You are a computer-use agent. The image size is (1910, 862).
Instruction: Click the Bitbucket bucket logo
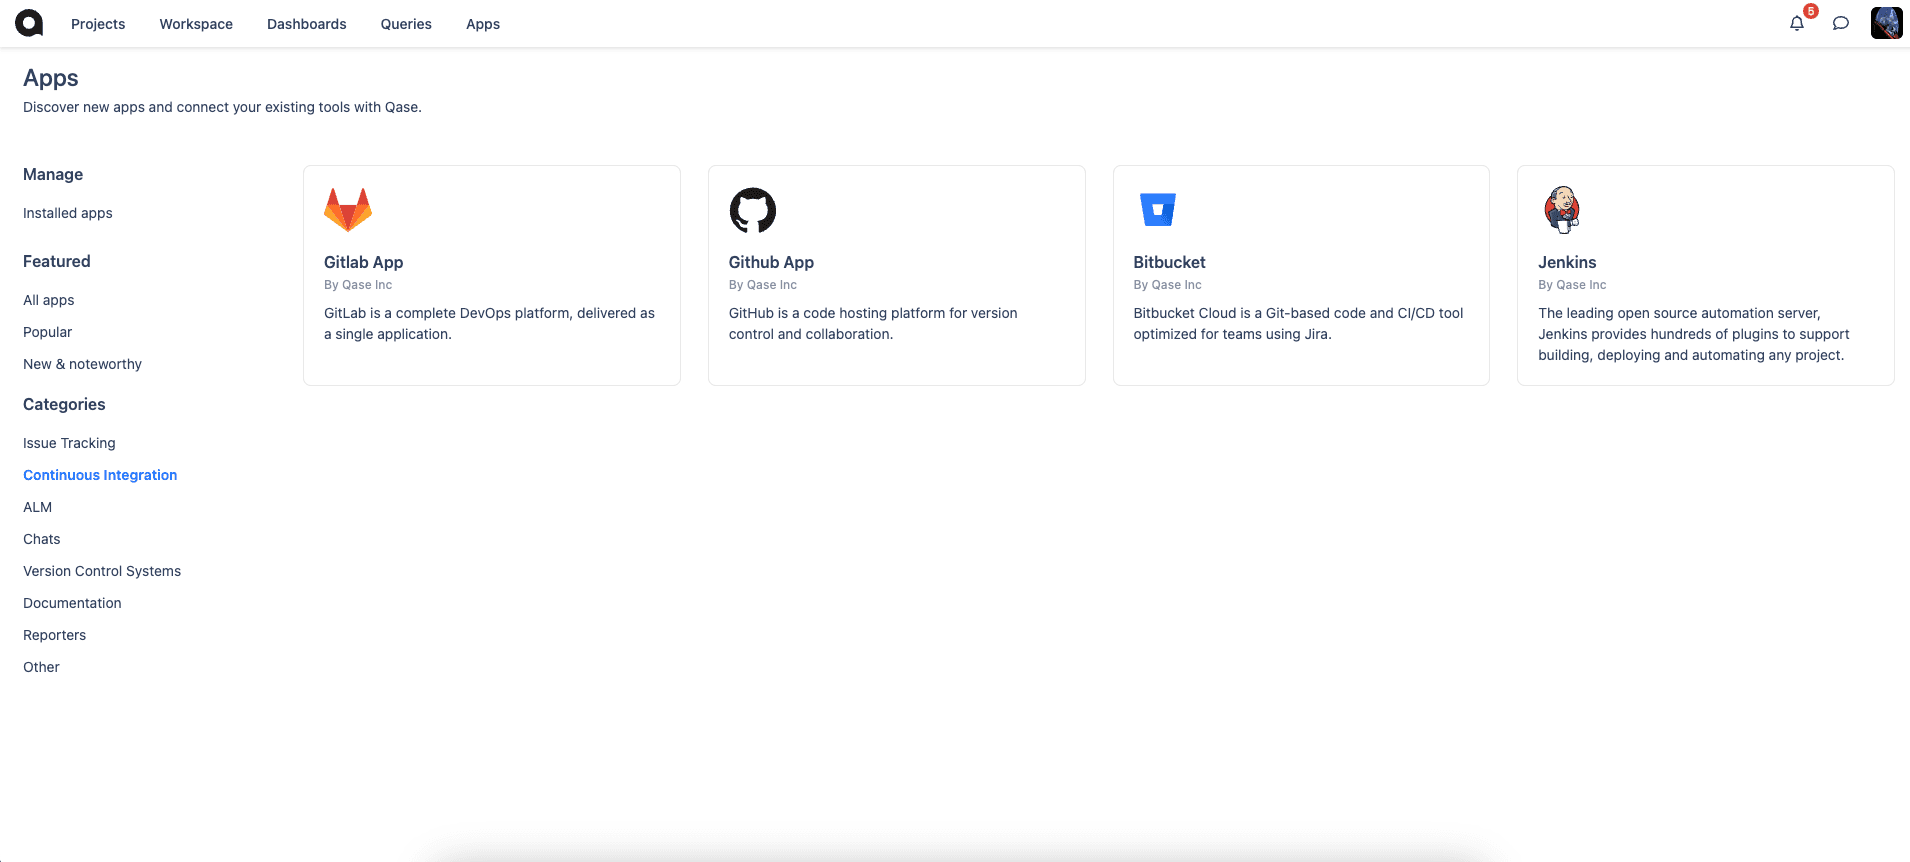1158,210
